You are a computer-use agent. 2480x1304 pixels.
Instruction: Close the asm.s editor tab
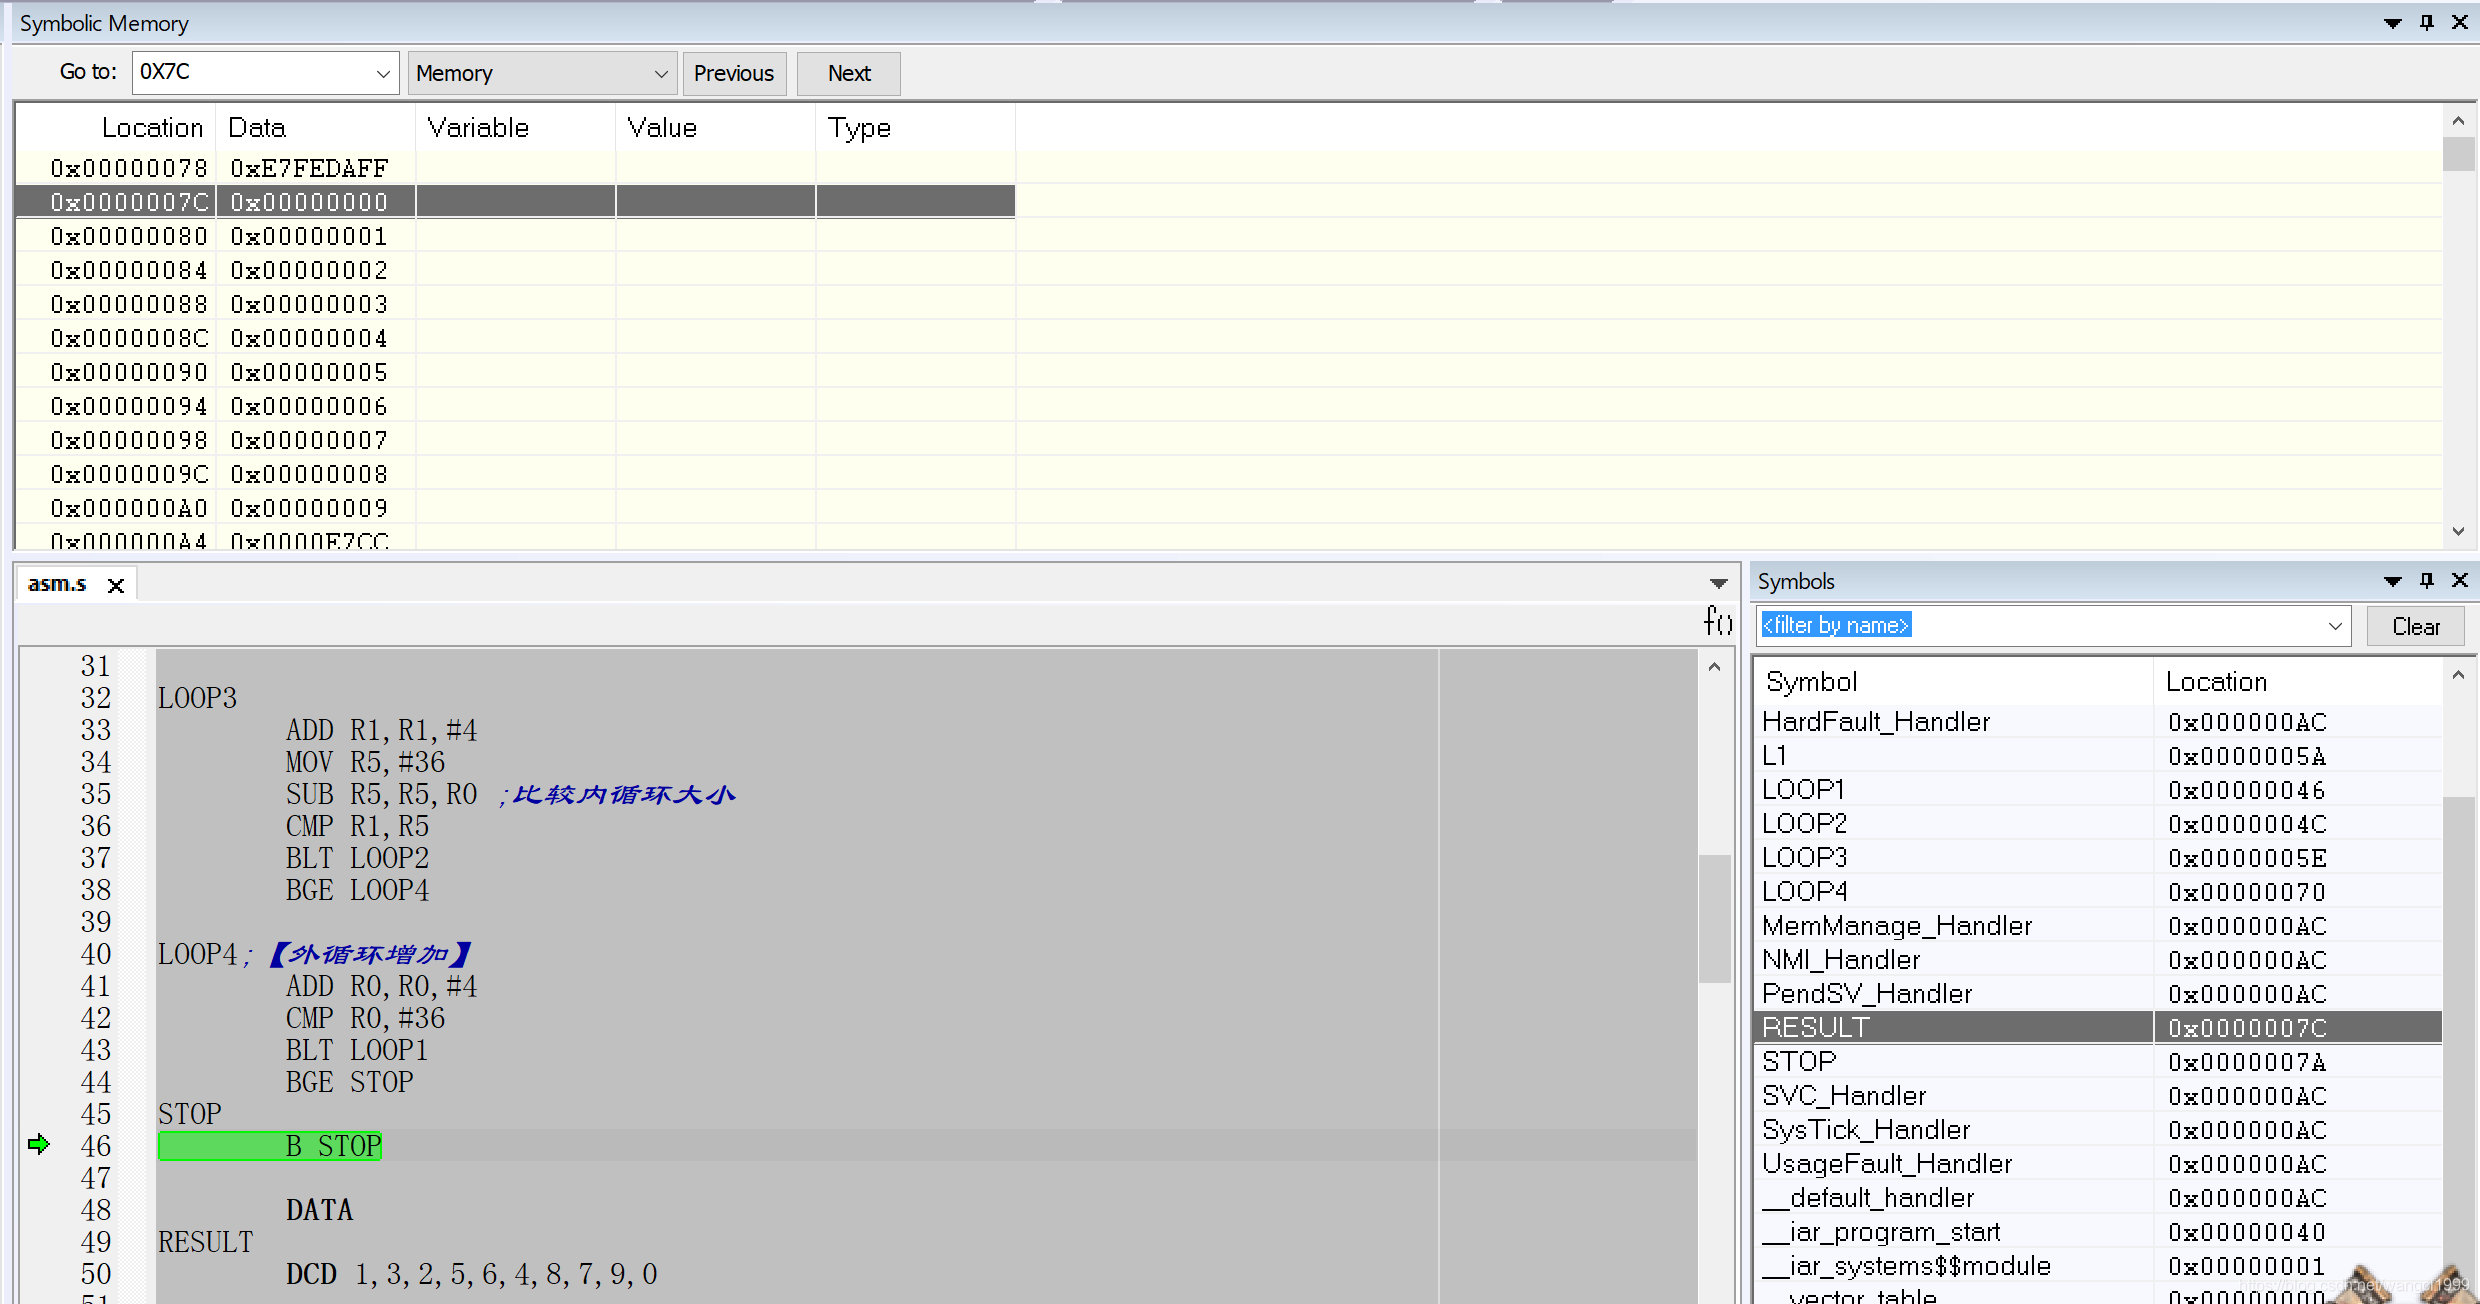point(116,586)
